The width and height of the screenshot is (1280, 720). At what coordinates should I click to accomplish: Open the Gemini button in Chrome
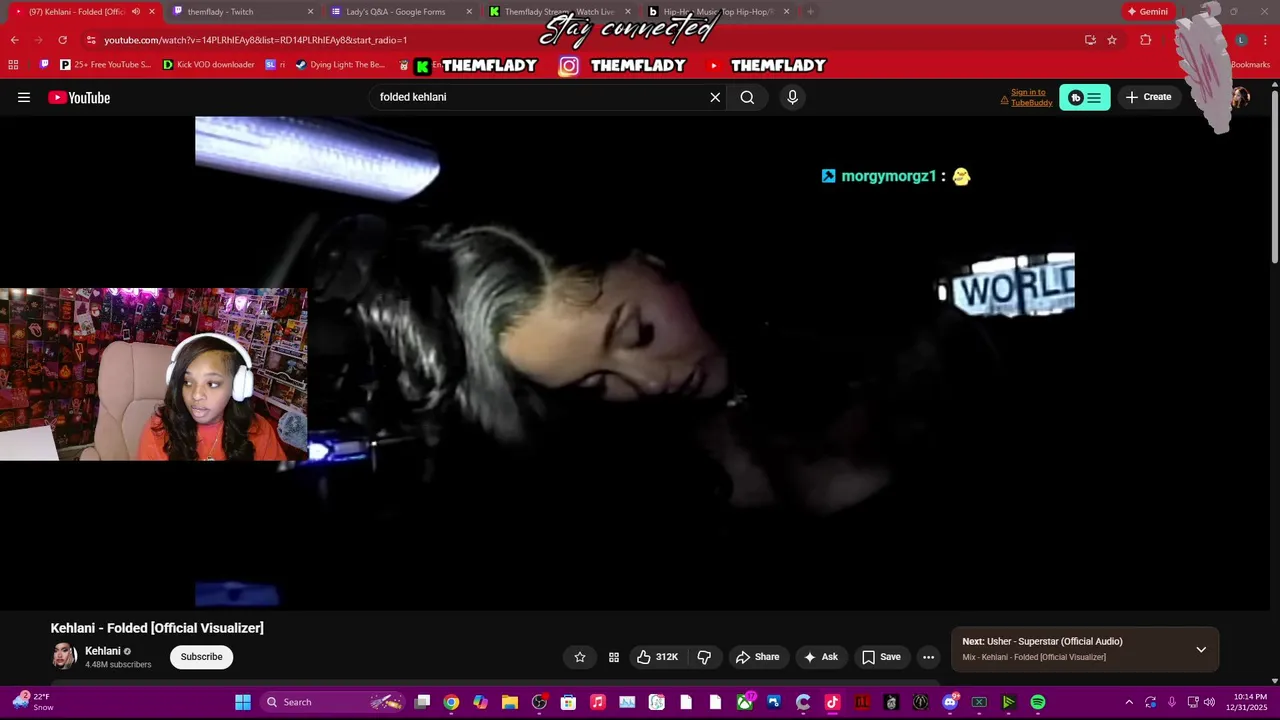click(1147, 12)
